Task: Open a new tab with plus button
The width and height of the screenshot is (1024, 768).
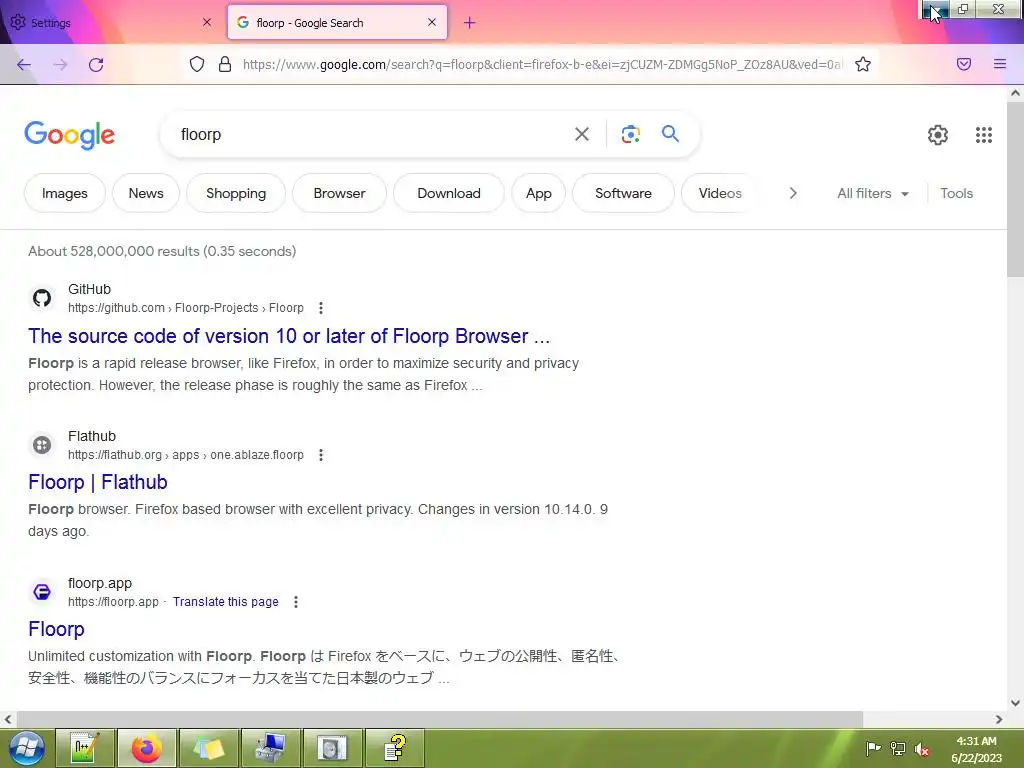Action: 470,23
